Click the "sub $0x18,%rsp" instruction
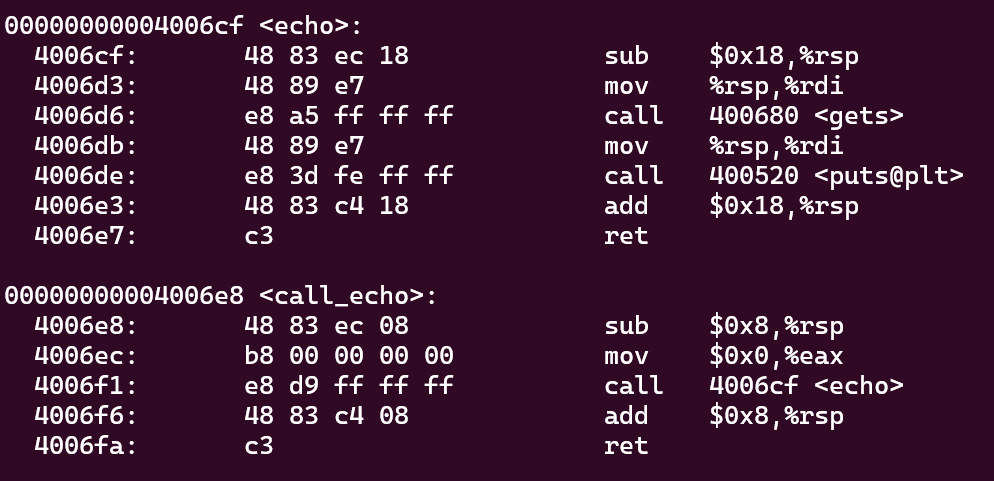 point(731,56)
